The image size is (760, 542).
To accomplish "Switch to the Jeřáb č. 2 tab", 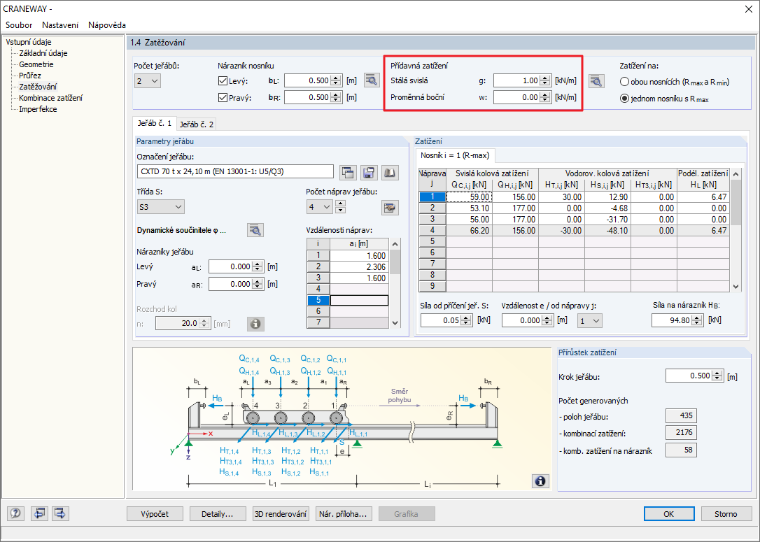I will pyautogui.click(x=196, y=124).
